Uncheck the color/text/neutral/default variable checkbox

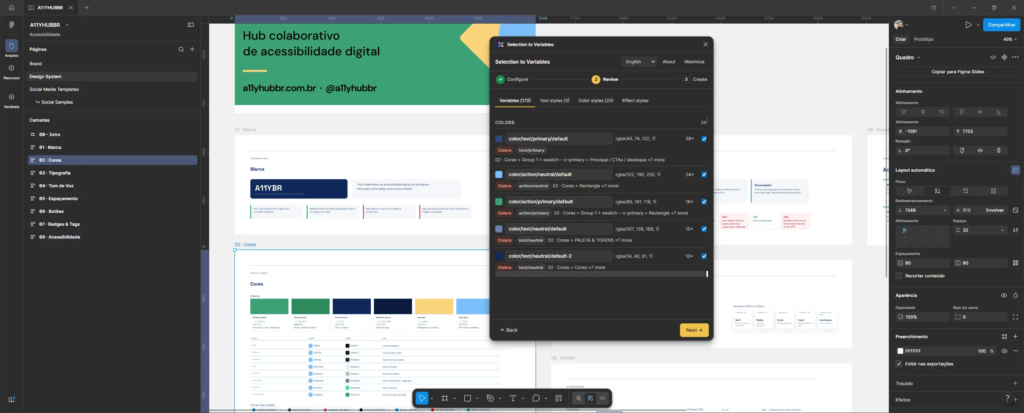(x=704, y=229)
